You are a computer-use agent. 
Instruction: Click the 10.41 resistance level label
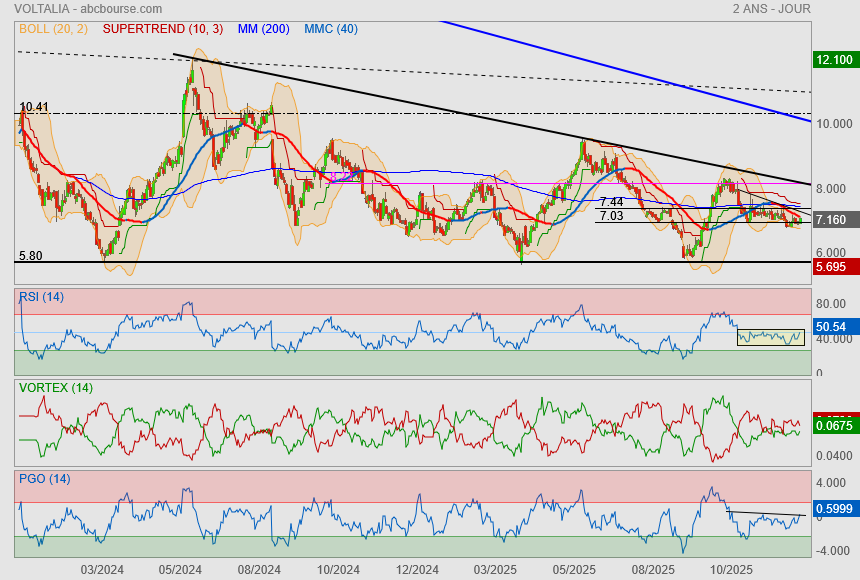click(34, 106)
